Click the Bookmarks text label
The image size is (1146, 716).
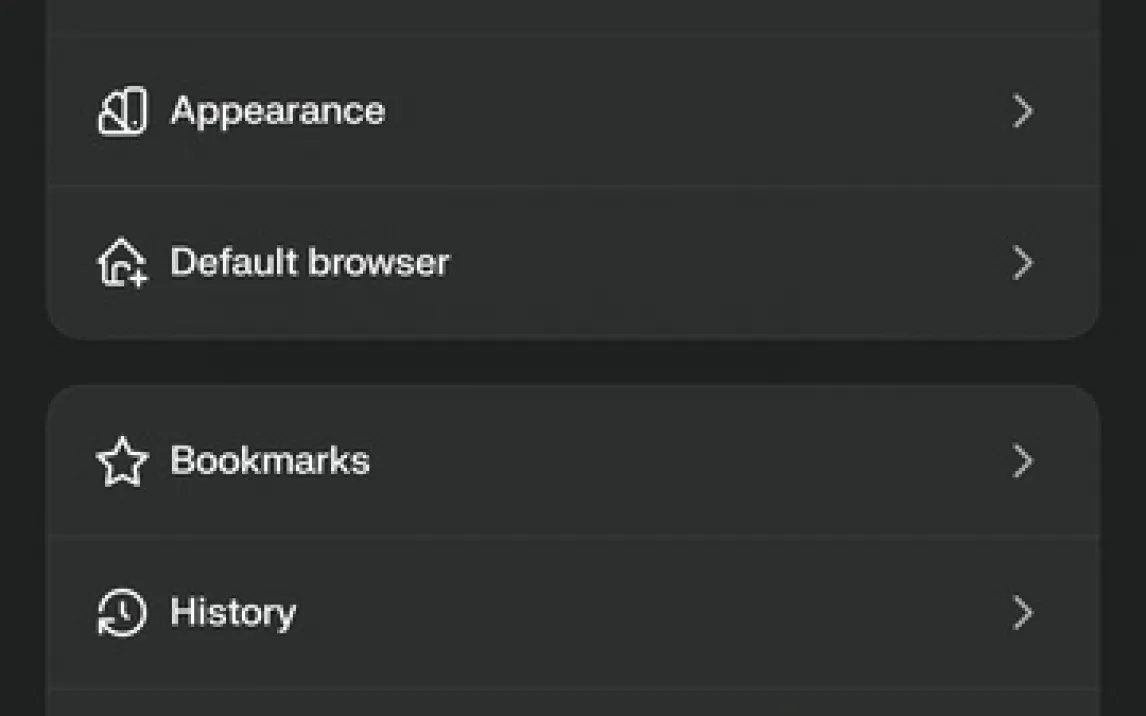pyautogui.click(x=270, y=461)
